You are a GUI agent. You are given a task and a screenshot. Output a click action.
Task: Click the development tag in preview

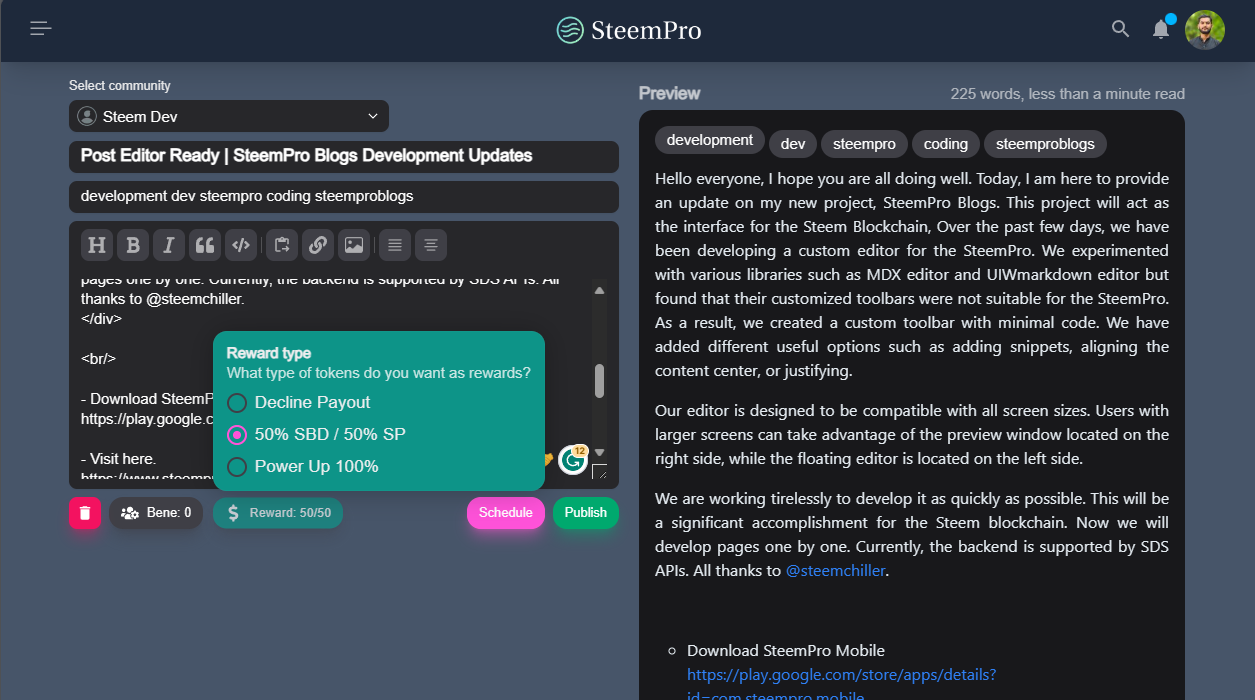coord(710,140)
